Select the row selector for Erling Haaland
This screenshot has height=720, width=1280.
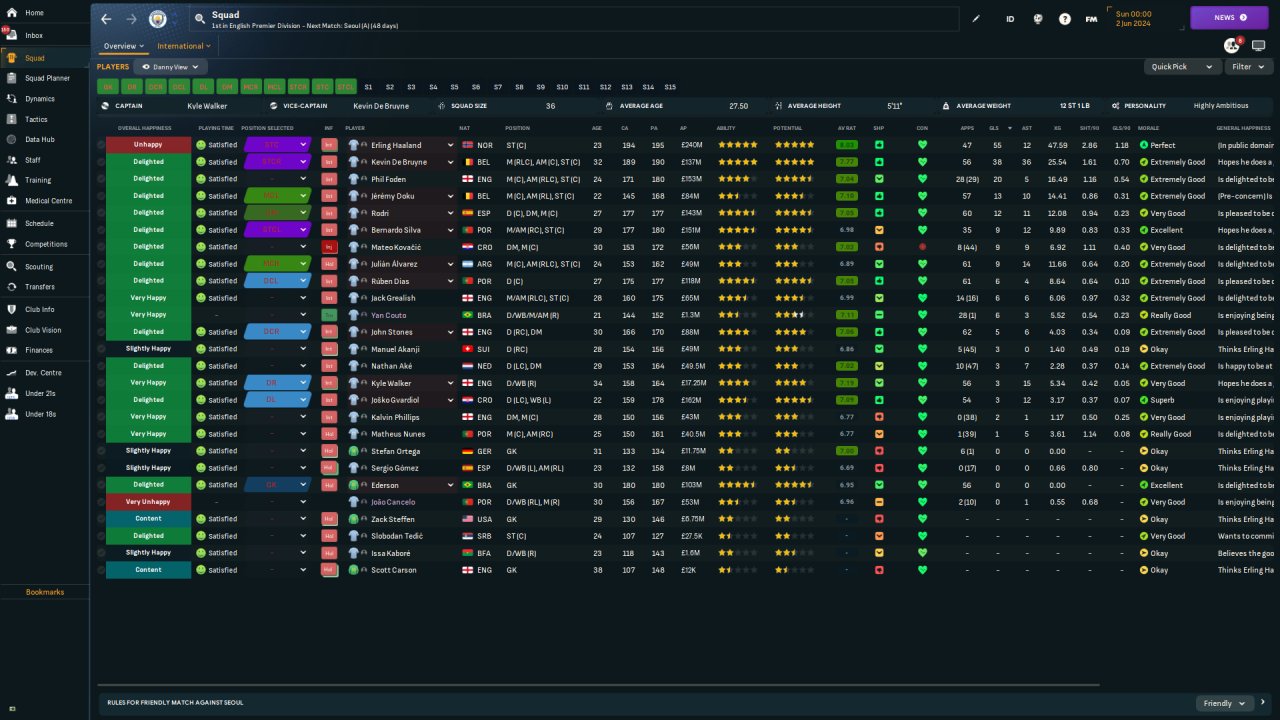(x=101, y=145)
